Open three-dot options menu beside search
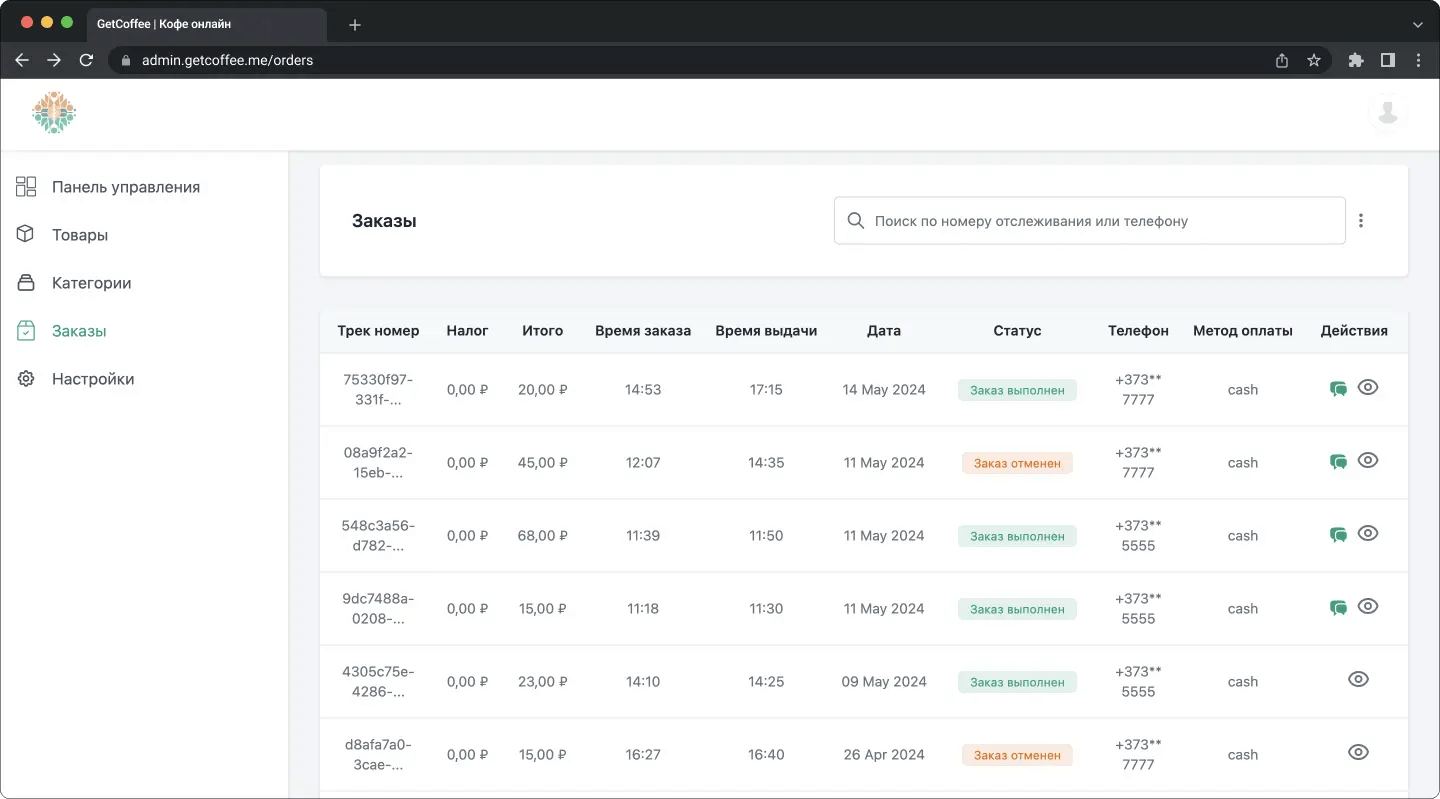This screenshot has height=799, width=1440. click(1361, 221)
